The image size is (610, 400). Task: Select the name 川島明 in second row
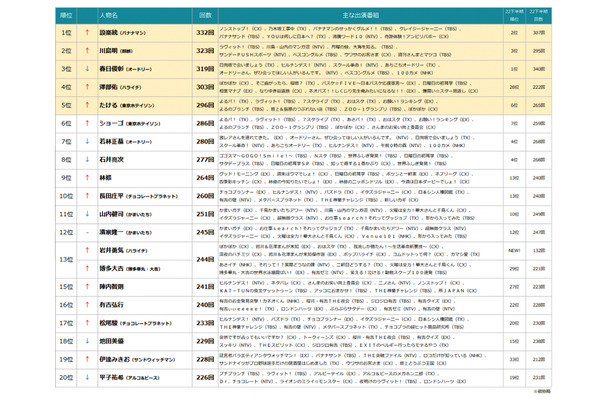click(x=110, y=51)
